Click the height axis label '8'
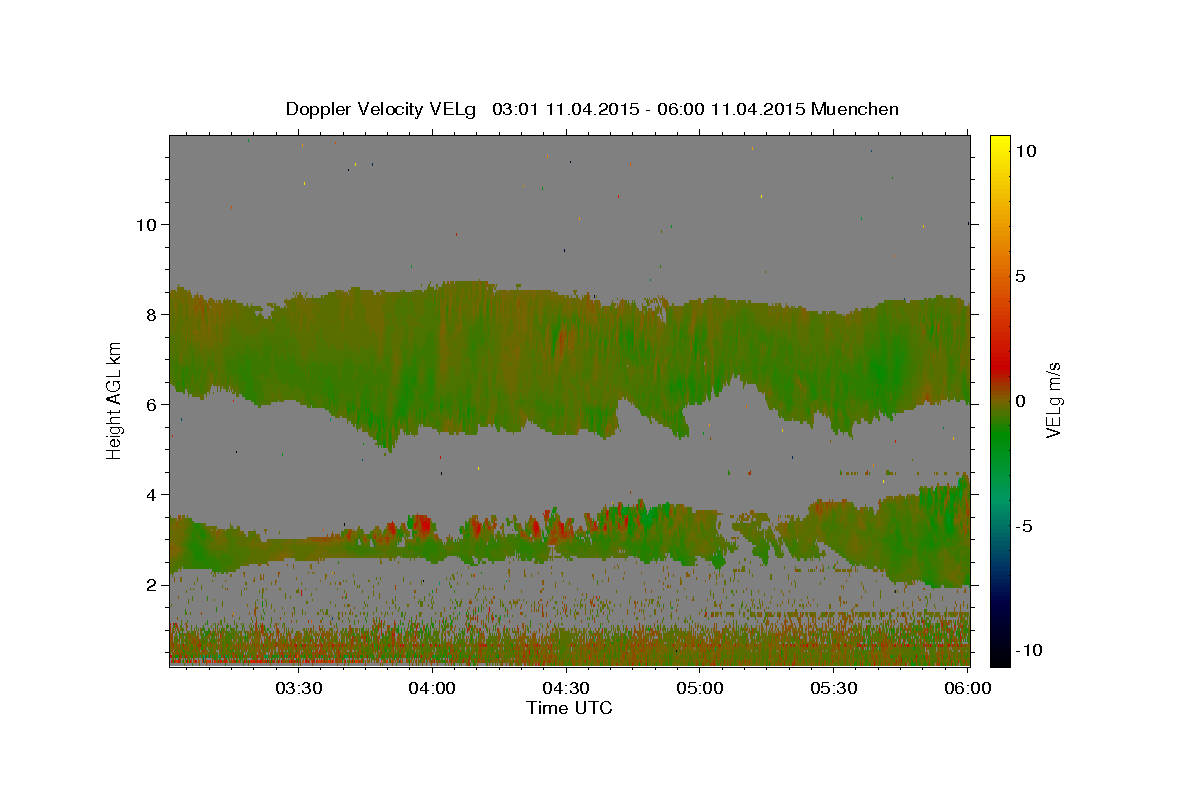This screenshot has height=800, width=1200. pyautogui.click(x=151, y=314)
